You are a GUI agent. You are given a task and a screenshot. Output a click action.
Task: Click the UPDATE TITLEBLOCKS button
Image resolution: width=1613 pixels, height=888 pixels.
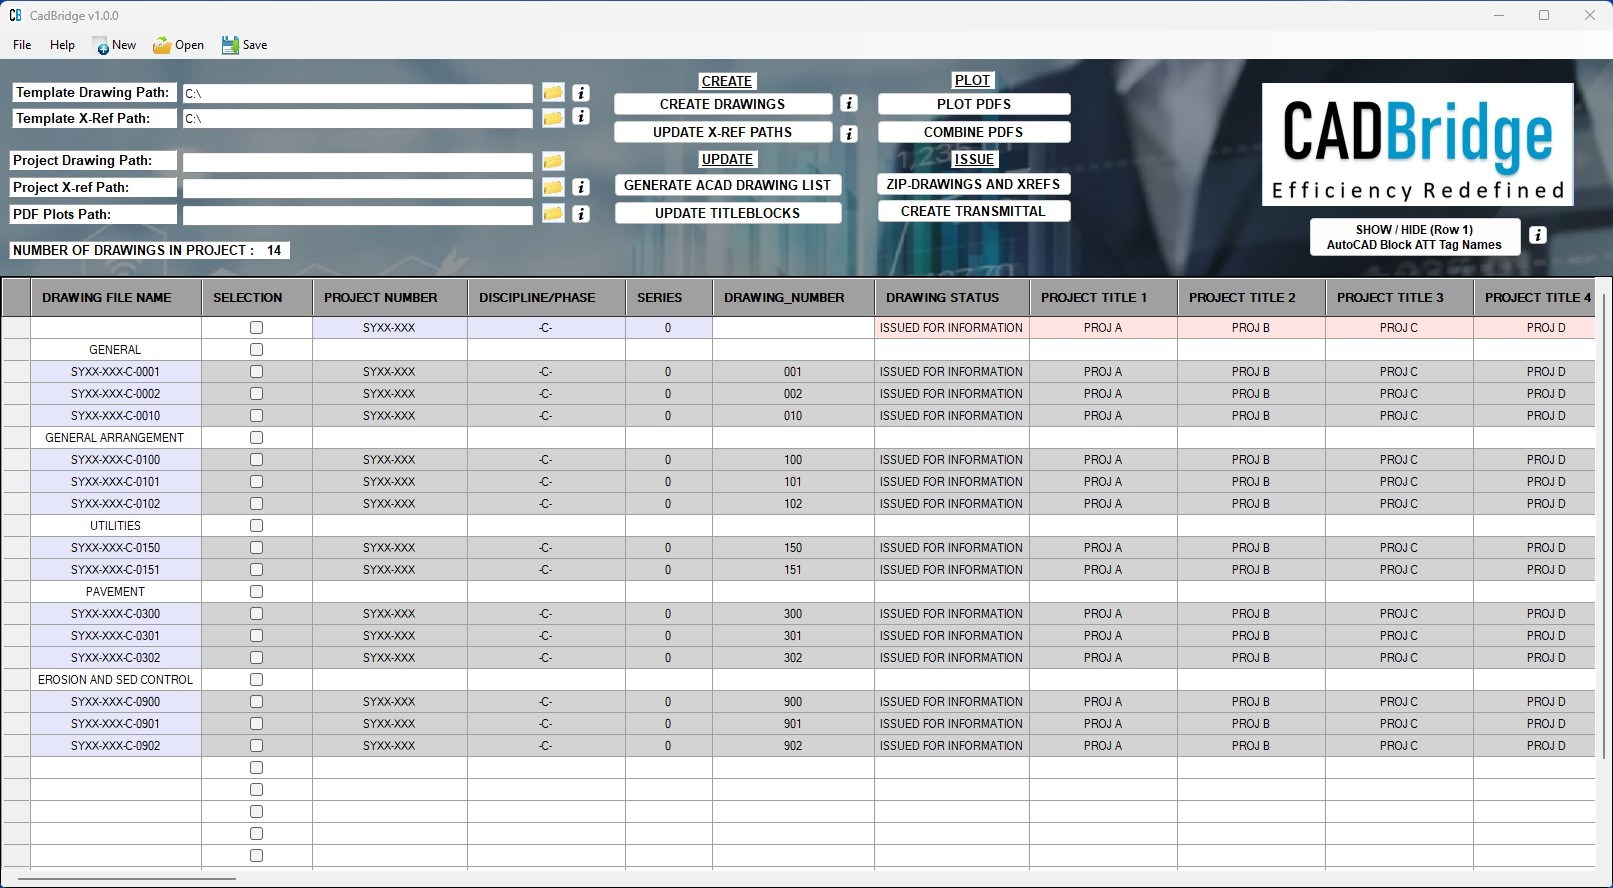[x=728, y=213]
